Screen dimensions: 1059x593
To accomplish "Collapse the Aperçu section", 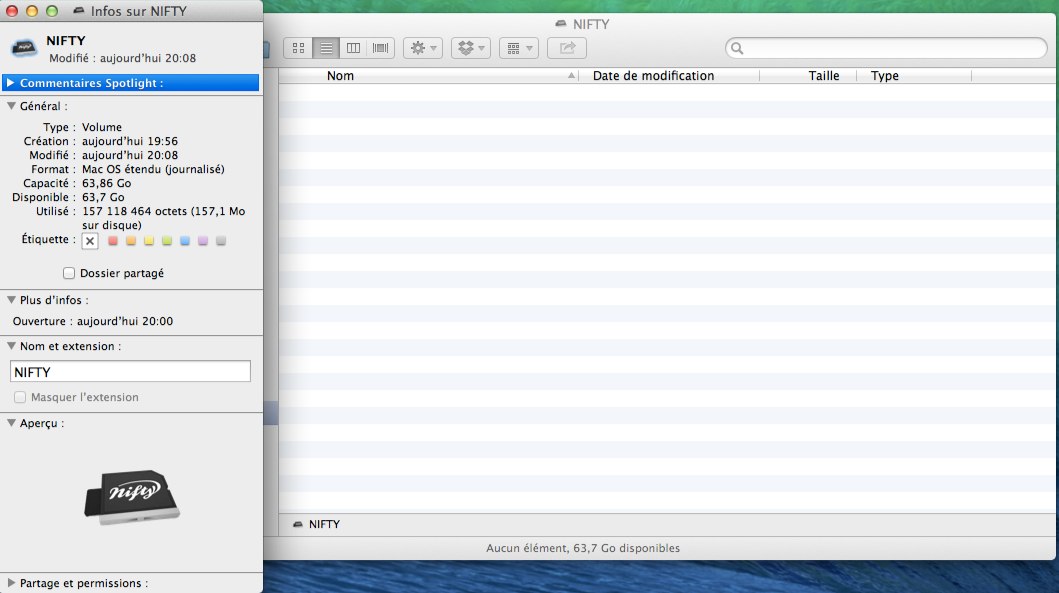I will [x=11, y=423].
